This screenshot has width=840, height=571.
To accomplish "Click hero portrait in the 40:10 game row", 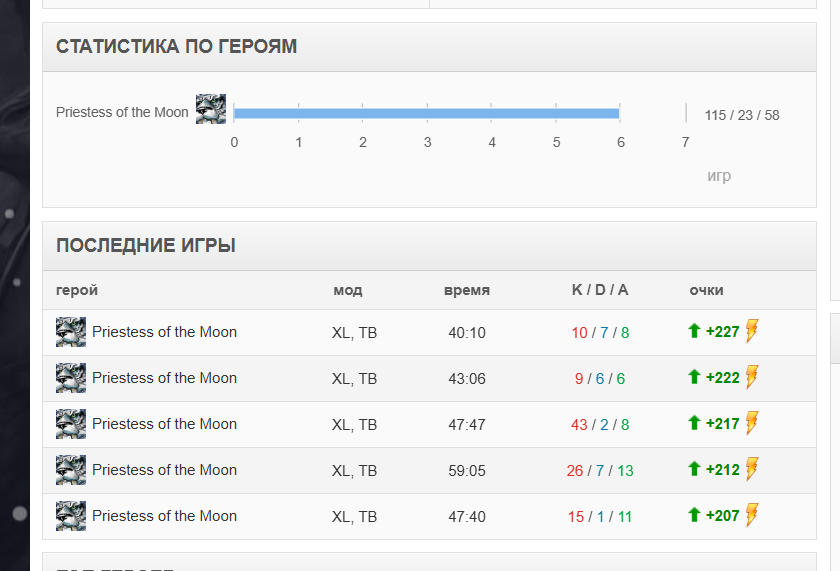I will [x=71, y=332].
